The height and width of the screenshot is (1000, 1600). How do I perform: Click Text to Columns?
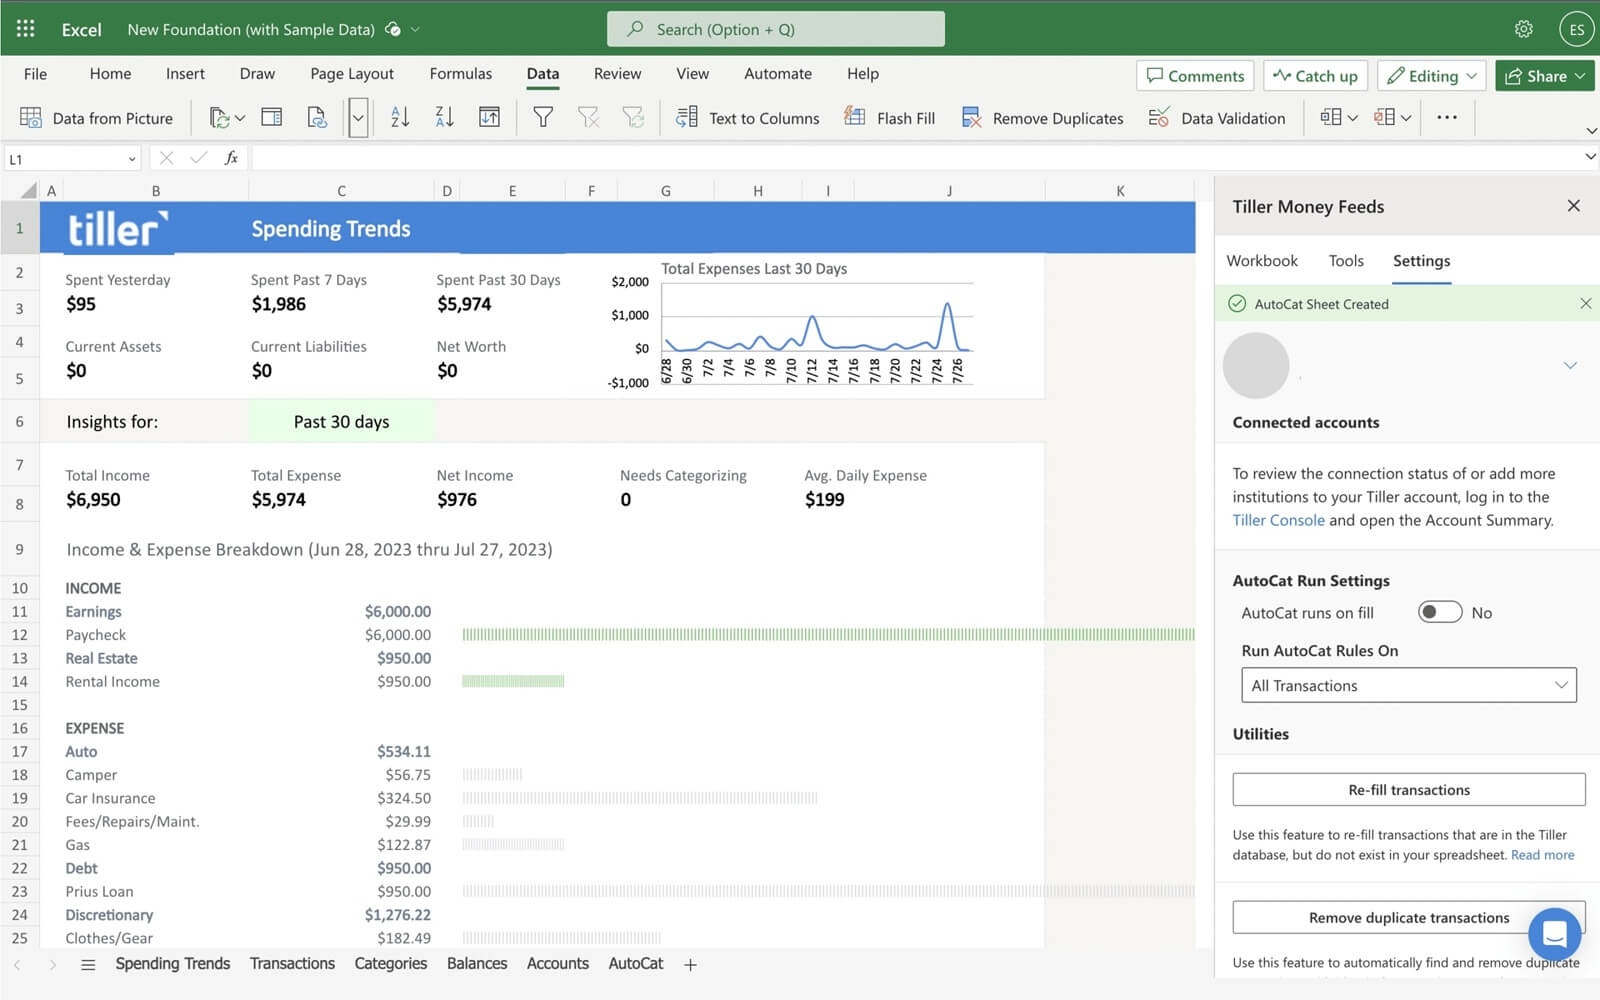pyautogui.click(x=748, y=118)
